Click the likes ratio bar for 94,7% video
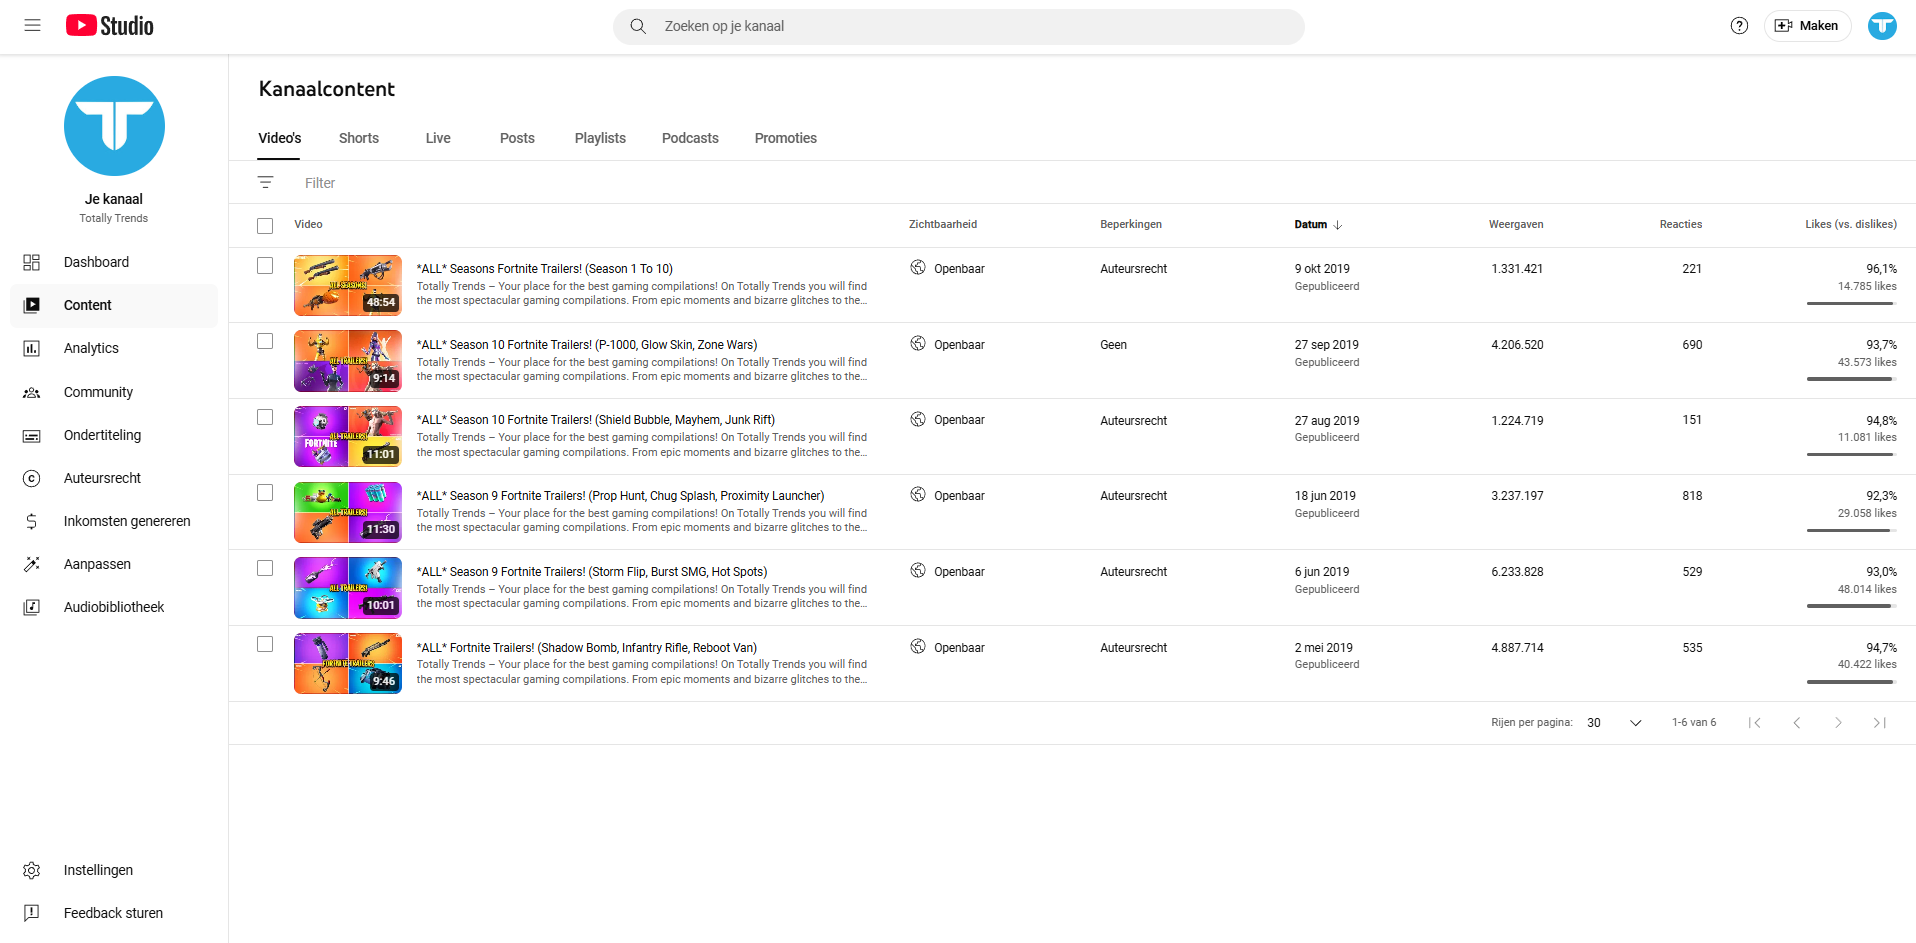Viewport: 1916px width, 943px height. (x=1850, y=682)
